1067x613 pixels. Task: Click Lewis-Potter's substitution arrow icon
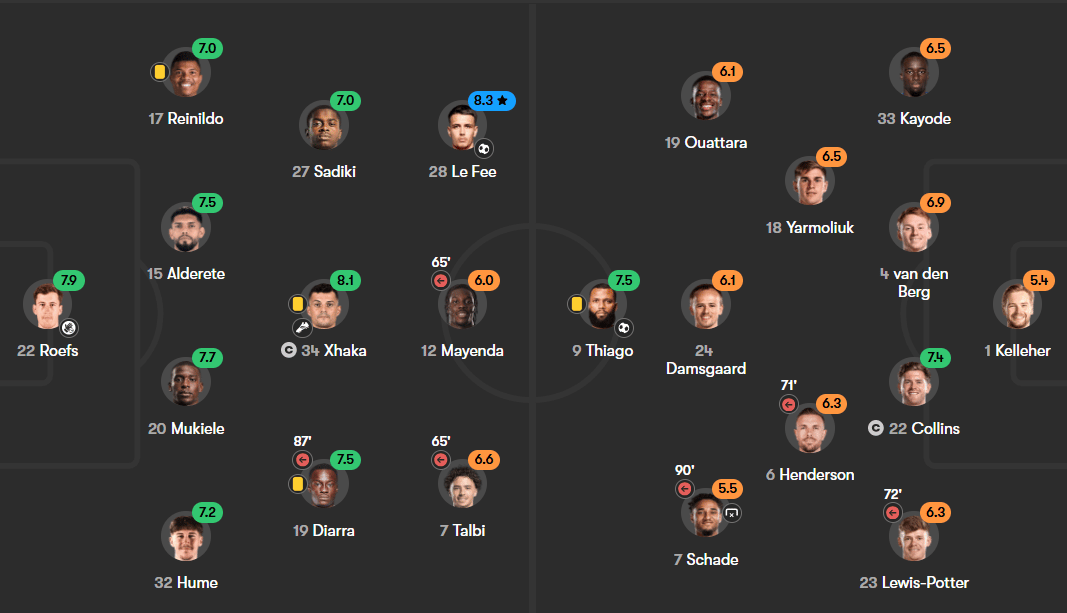point(893,512)
